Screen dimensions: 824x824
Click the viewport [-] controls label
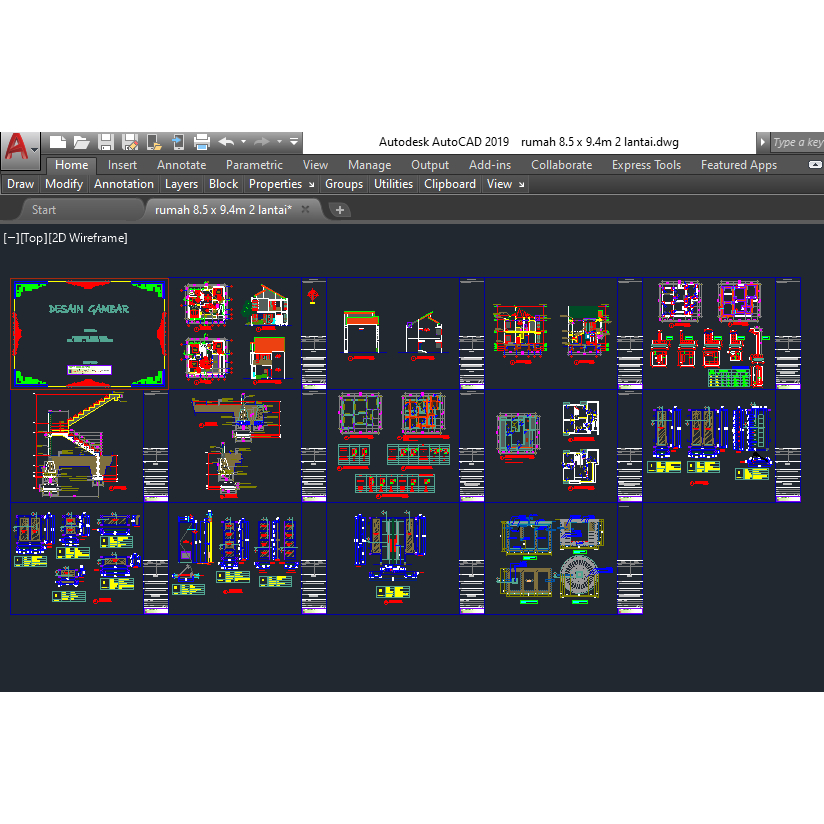(x=11, y=238)
